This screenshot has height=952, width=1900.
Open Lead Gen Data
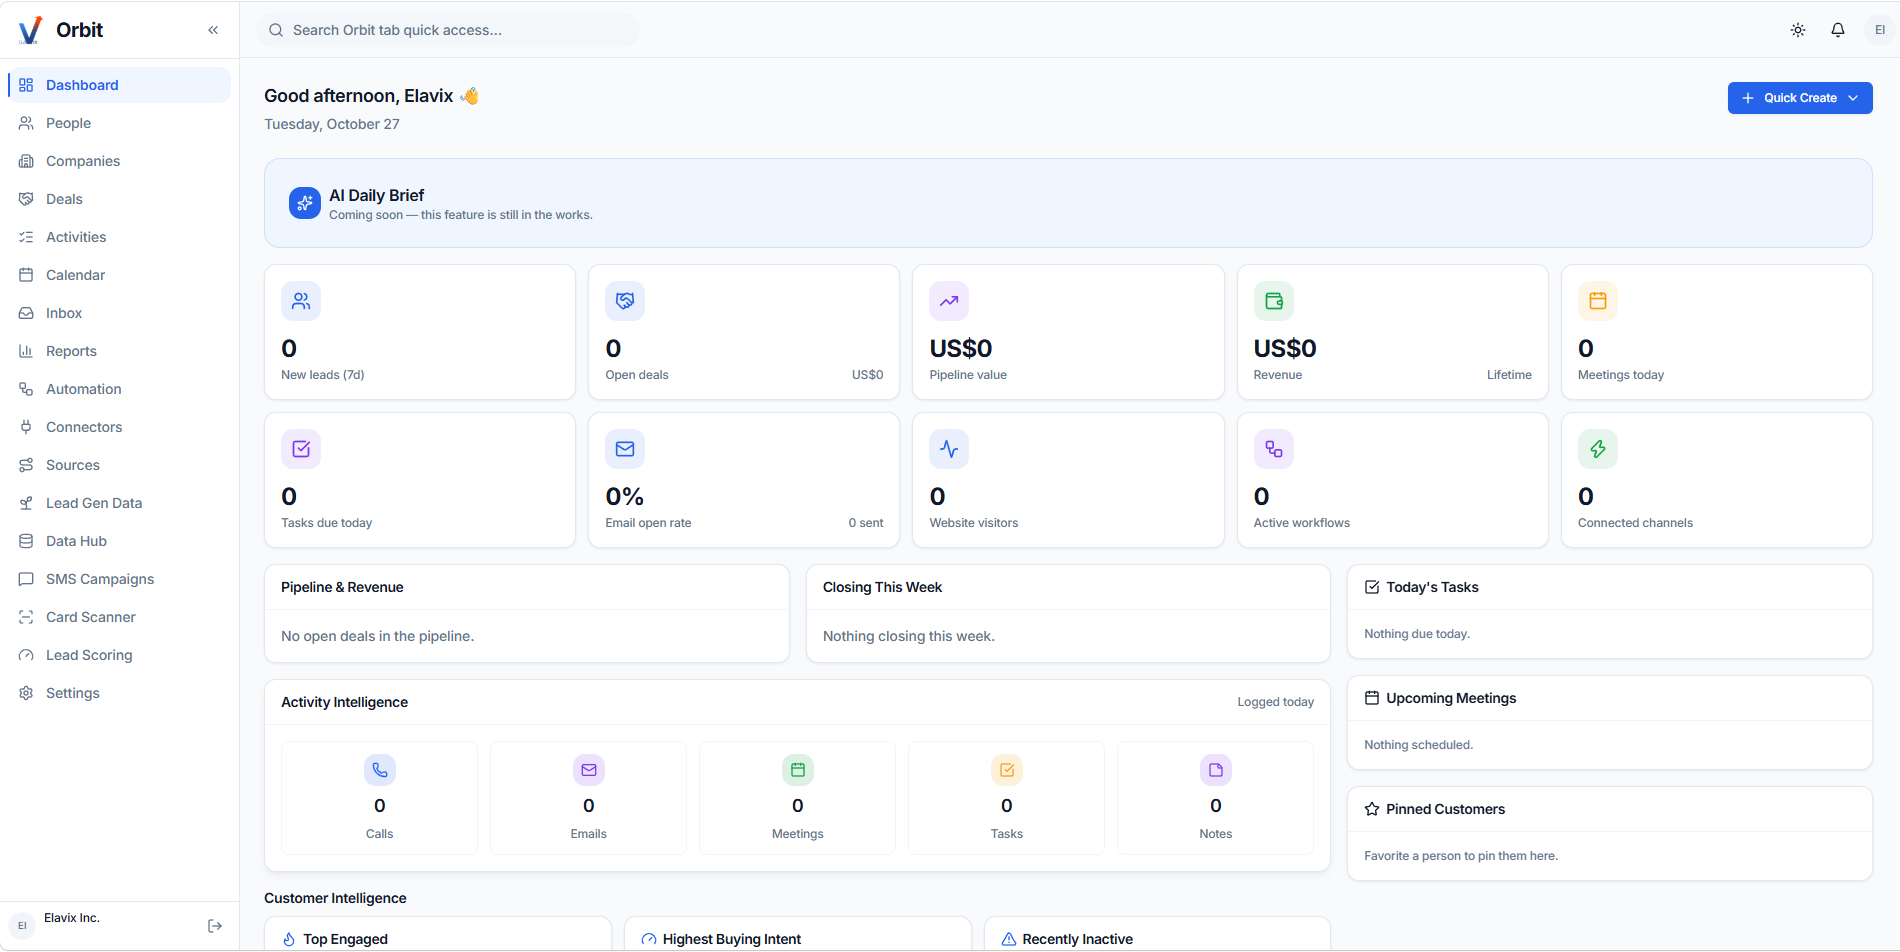coord(119,503)
